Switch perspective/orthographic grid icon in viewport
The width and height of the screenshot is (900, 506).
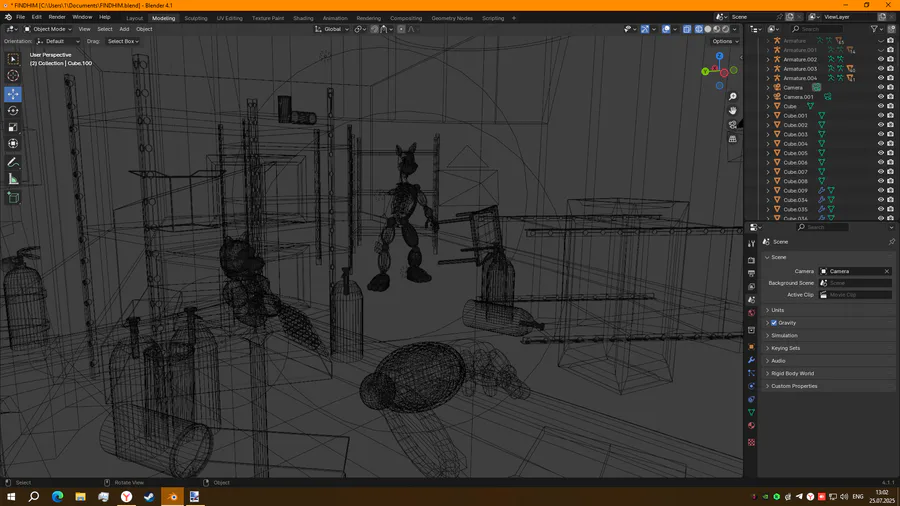(732, 139)
